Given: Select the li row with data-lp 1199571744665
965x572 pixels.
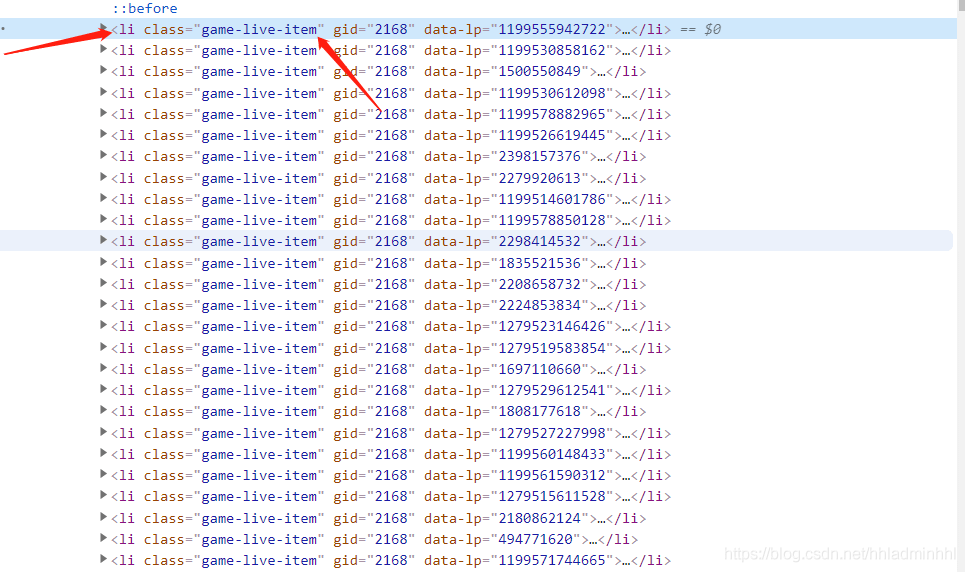Looking at the screenshot, I should tap(391, 560).
